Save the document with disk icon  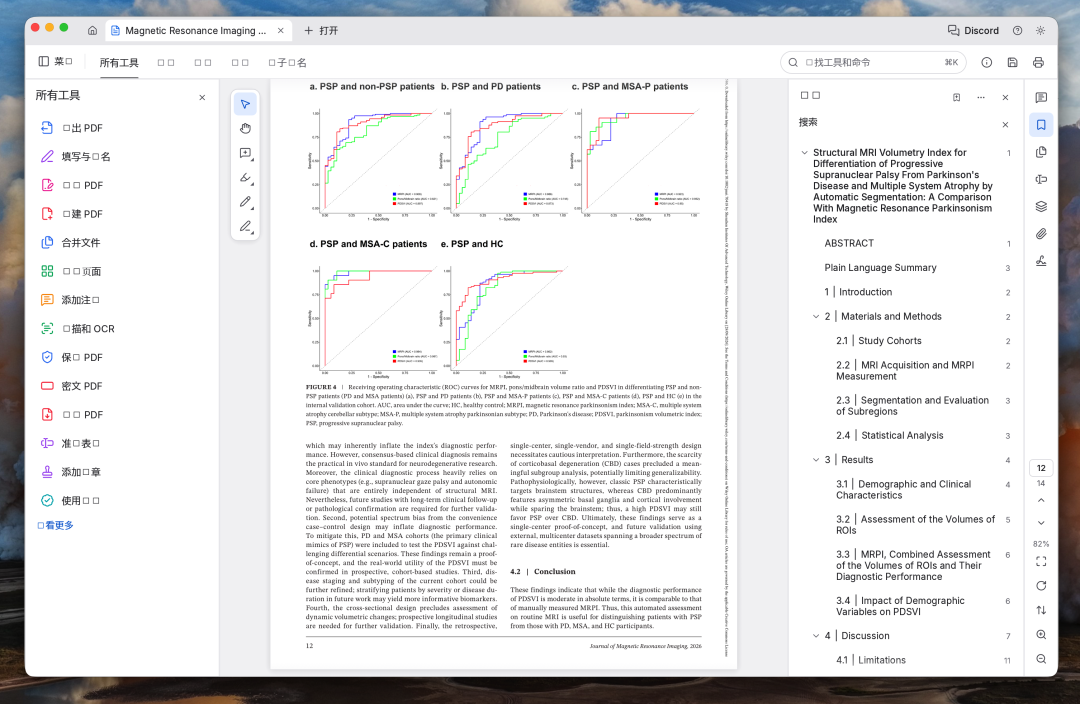click(x=1012, y=62)
